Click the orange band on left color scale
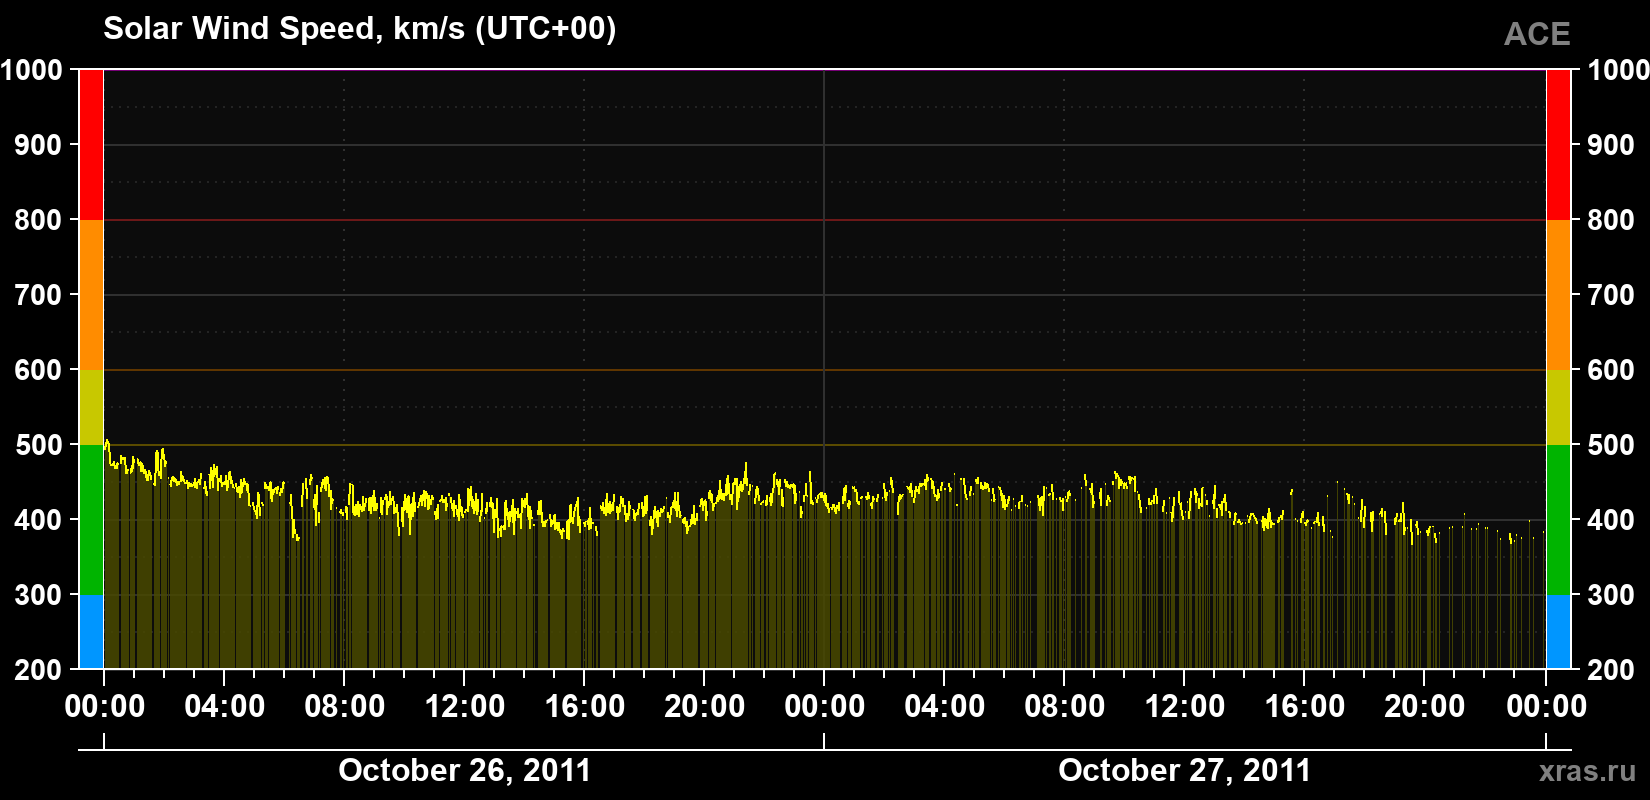The width and height of the screenshot is (1650, 800). coord(91,295)
